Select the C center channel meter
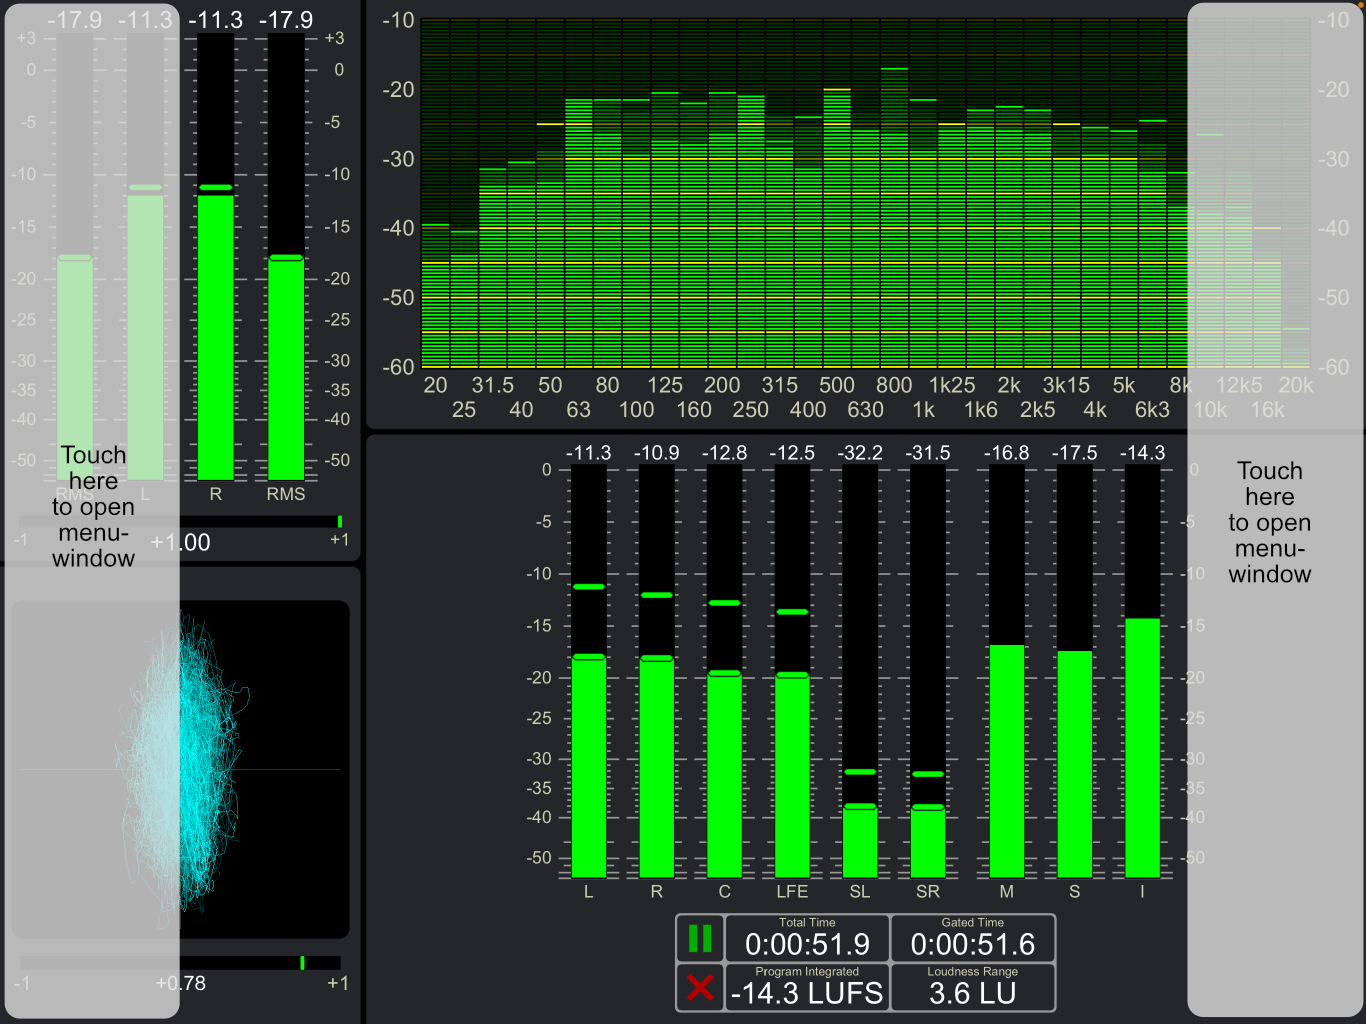Screen dimensions: 1366x1024 point(724,671)
